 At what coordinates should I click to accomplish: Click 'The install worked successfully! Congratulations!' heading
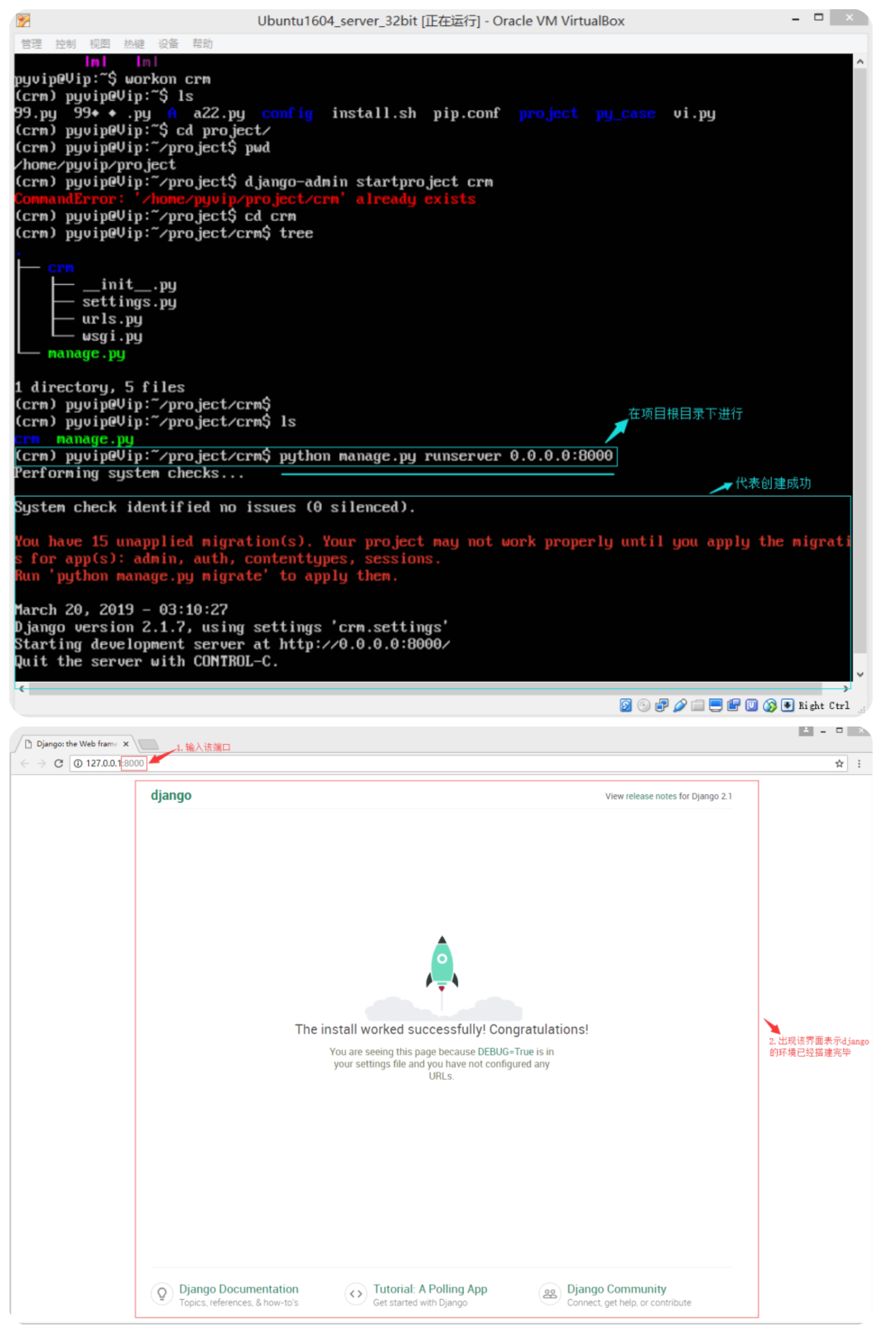tap(442, 1029)
